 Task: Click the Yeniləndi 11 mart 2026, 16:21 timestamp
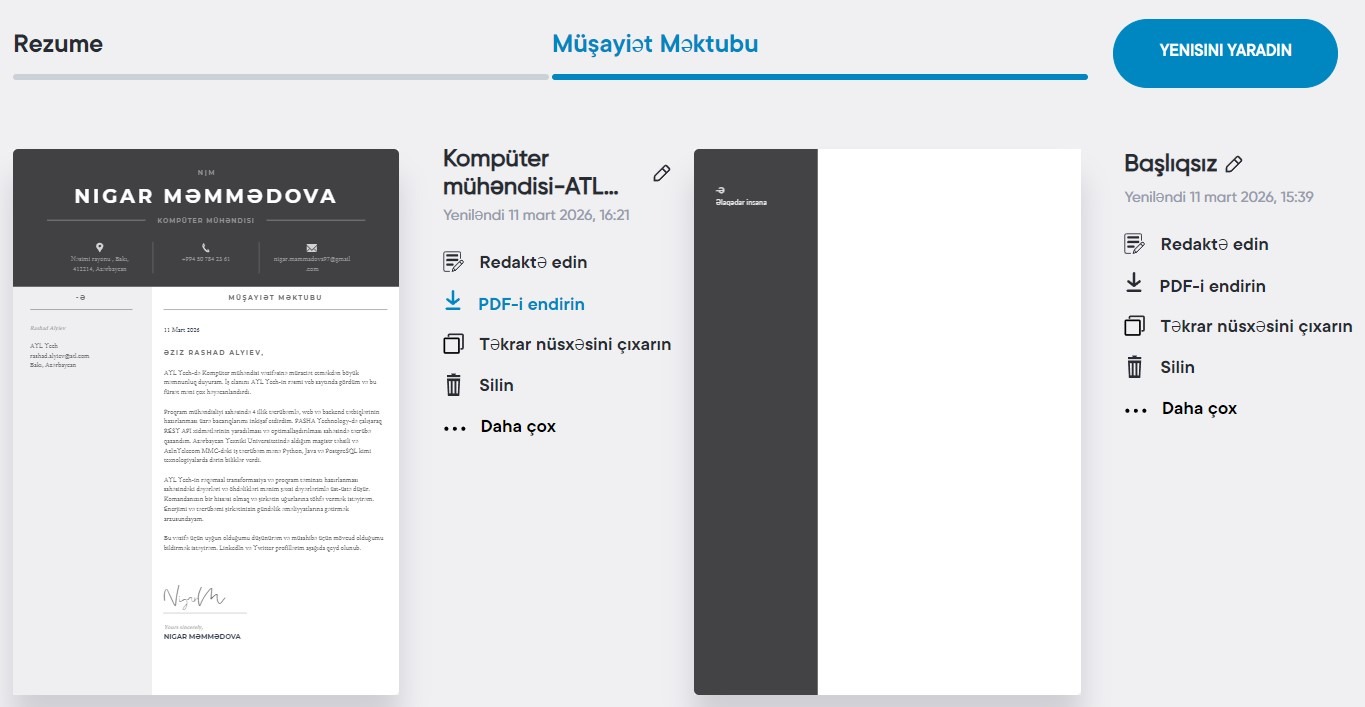(536, 215)
